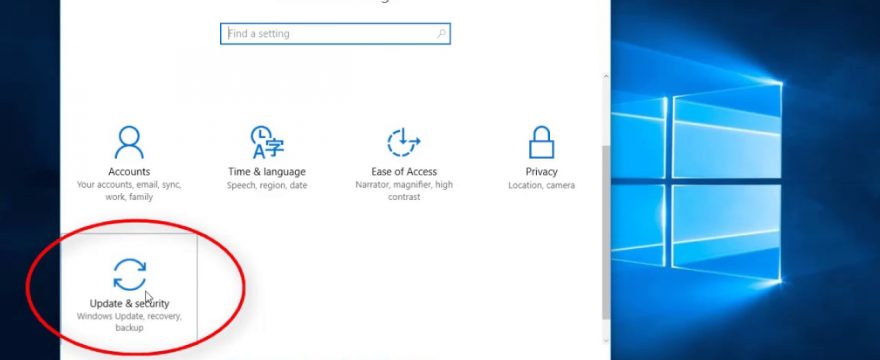Click "Narrator, magnifier, high contrast" description
880x360 pixels.
[404, 191]
